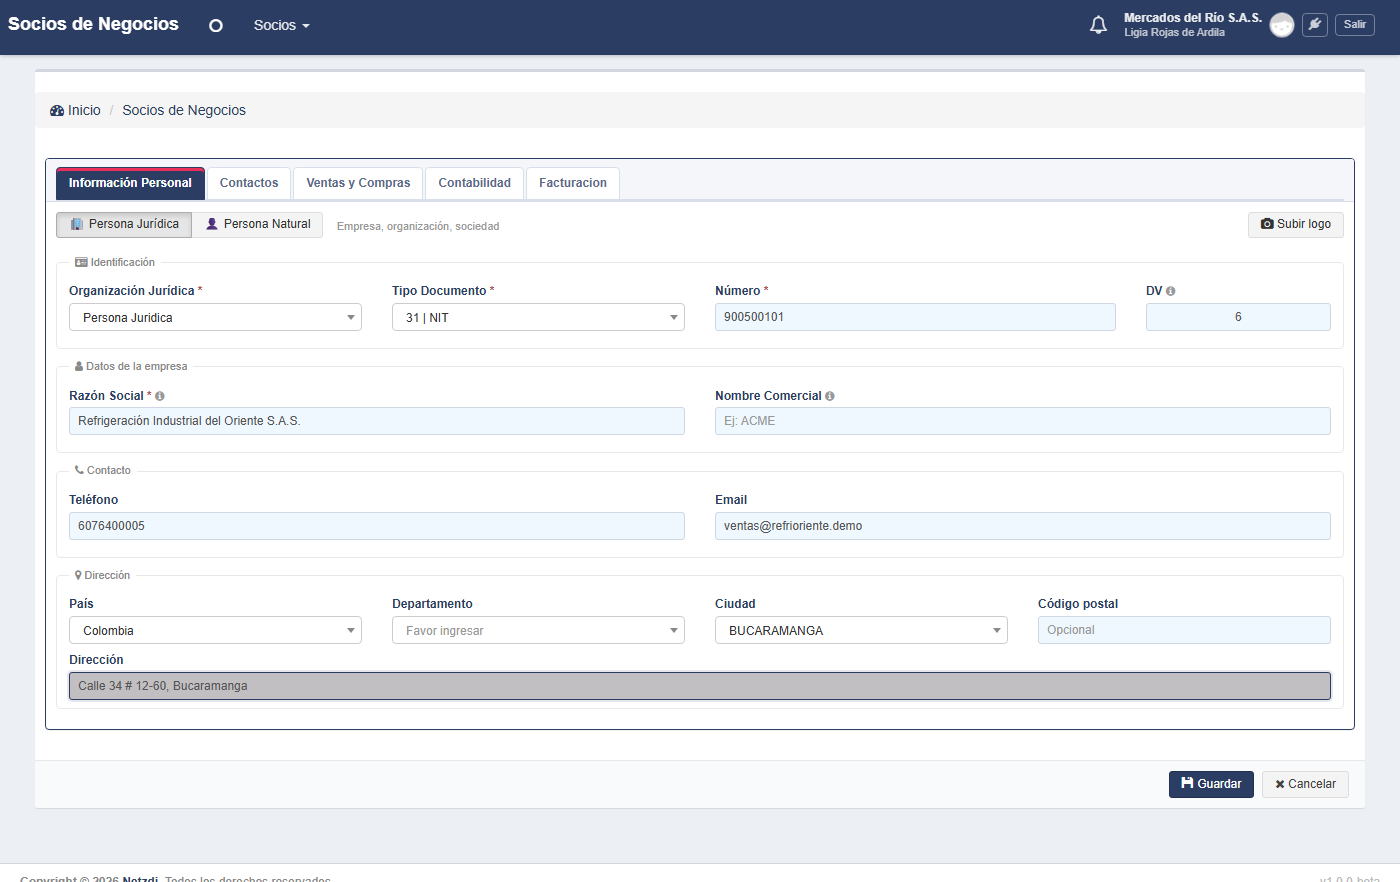Open the Tipo Documento dropdown
Screen dimensions: 1400x882
[538, 317]
